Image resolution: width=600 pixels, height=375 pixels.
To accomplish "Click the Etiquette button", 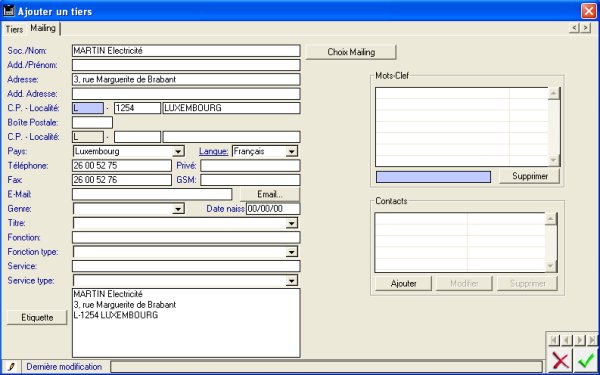I will (37, 318).
